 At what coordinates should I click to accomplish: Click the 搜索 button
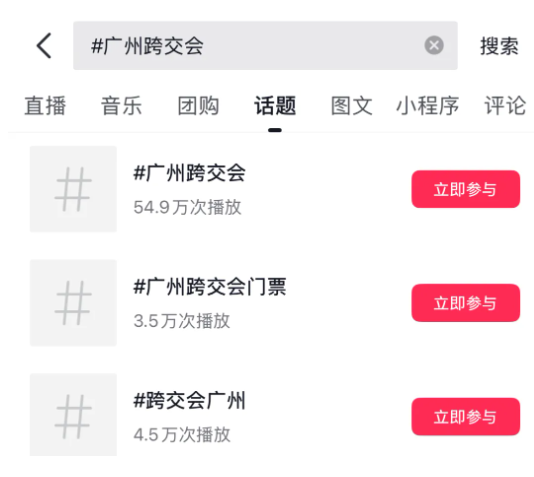coord(499,46)
